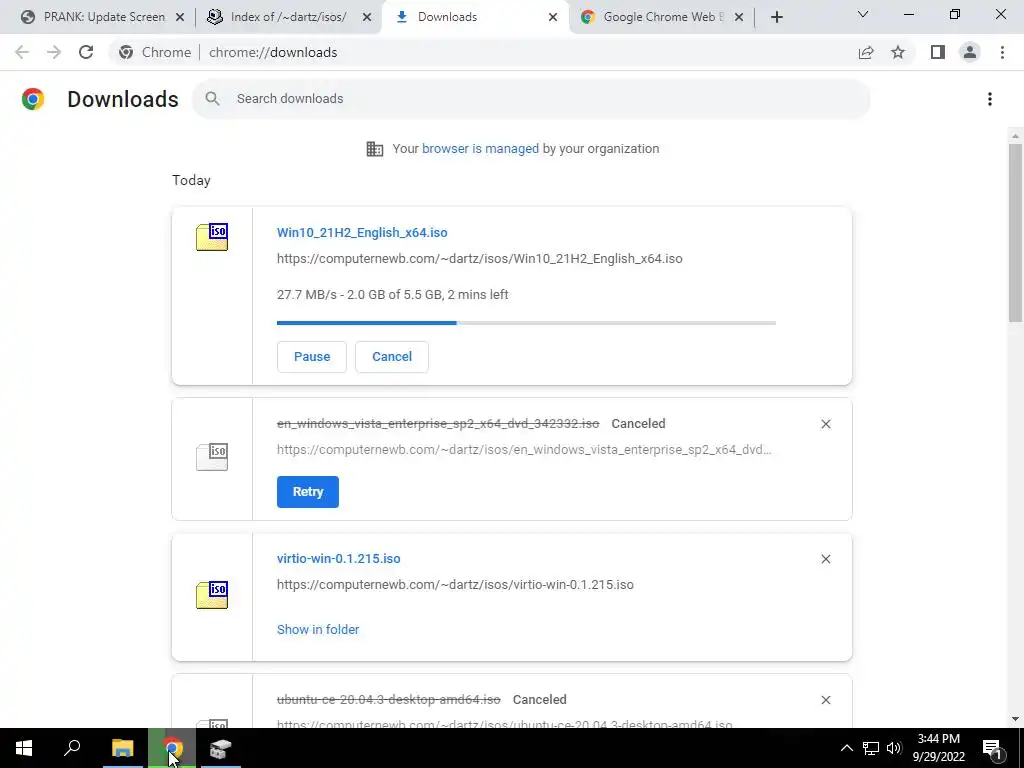Retry the Vista enterprise iso download
Screen dimensions: 1024x768
[x=308, y=492]
